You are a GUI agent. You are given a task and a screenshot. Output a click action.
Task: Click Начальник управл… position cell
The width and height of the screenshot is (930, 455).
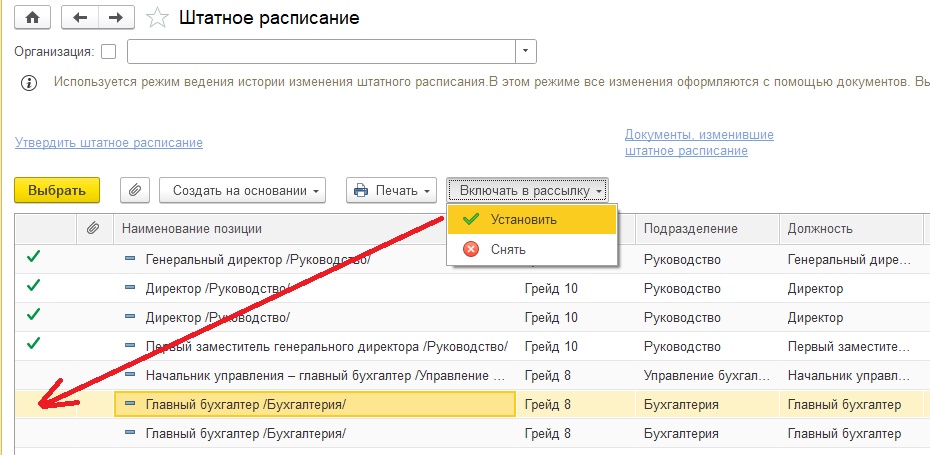tap(849, 376)
